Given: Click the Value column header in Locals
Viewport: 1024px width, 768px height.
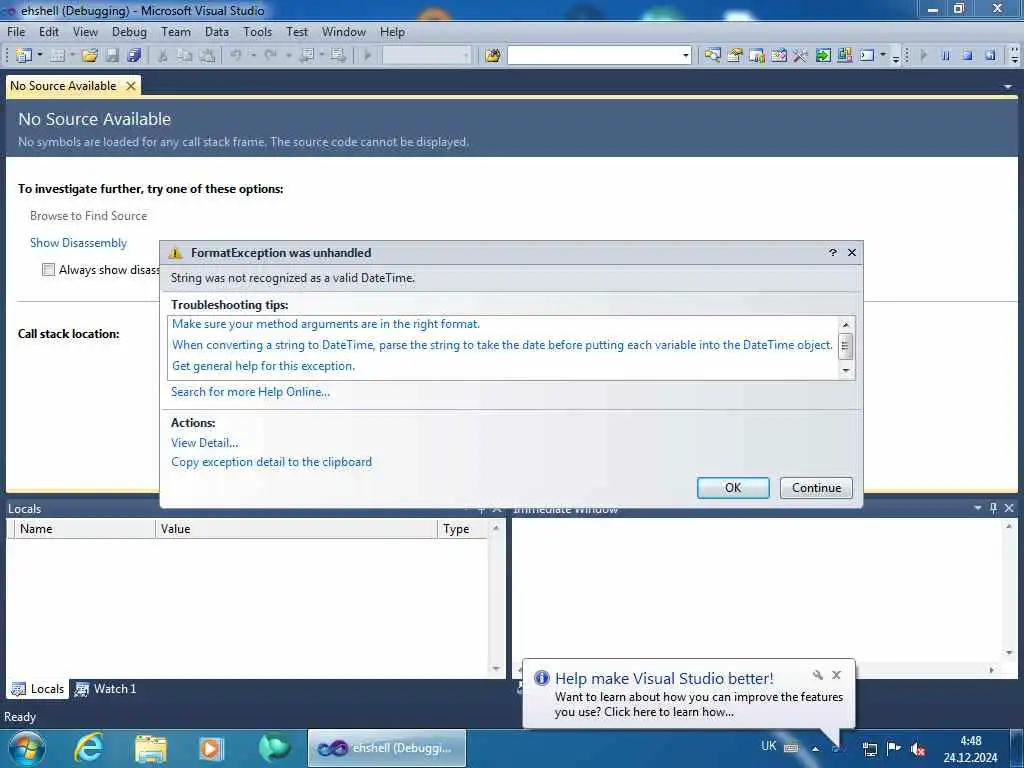Looking at the screenshot, I should (296, 529).
